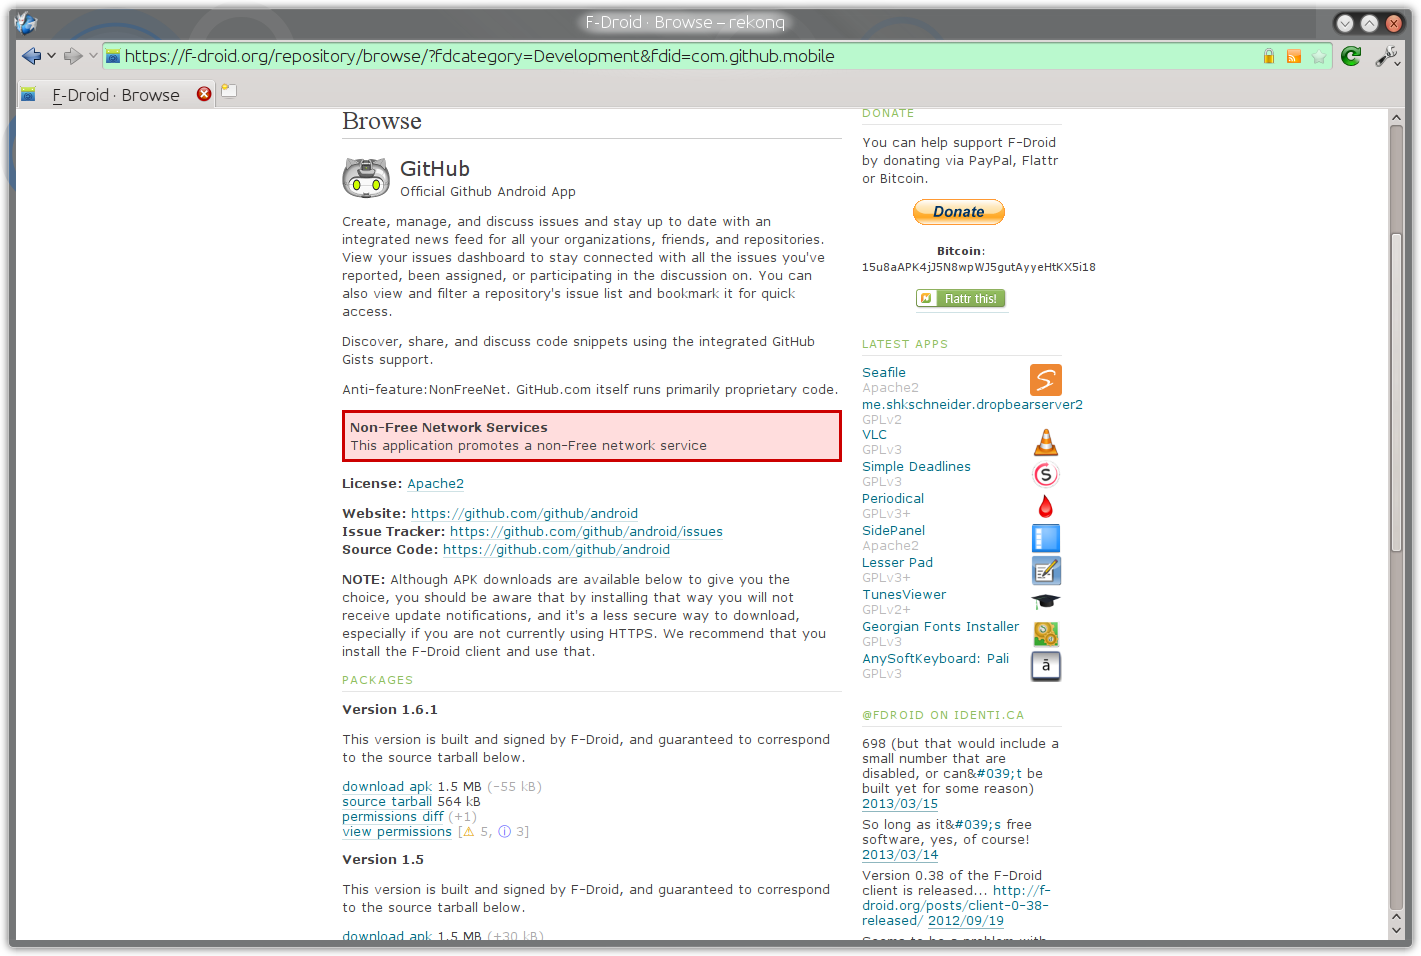Click the Version 1.5 heading
This screenshot has width=1421, height=956.
click(383, 860)
